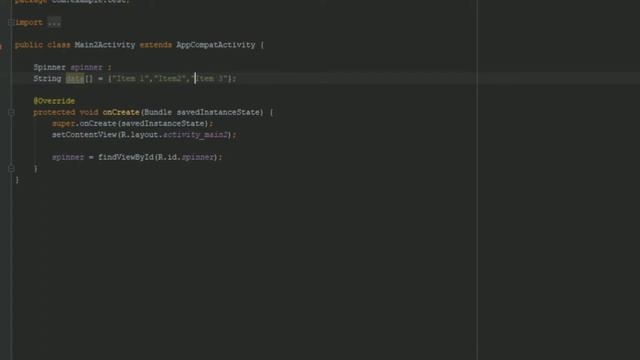Click the 'setContentView' method call

[x=84, y=135]
